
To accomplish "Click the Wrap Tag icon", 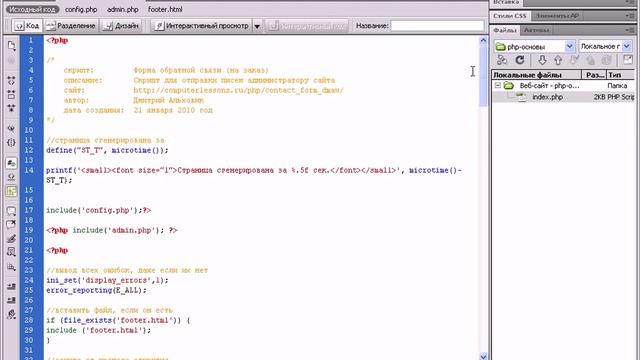I will click(x=11, y=238).
